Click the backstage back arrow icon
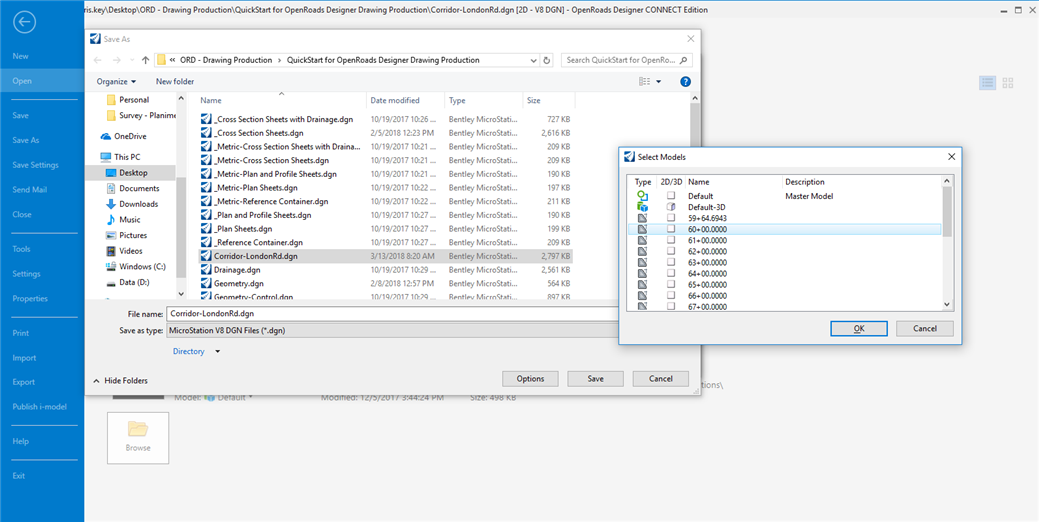1039x522 pixels. click(25, 22)
